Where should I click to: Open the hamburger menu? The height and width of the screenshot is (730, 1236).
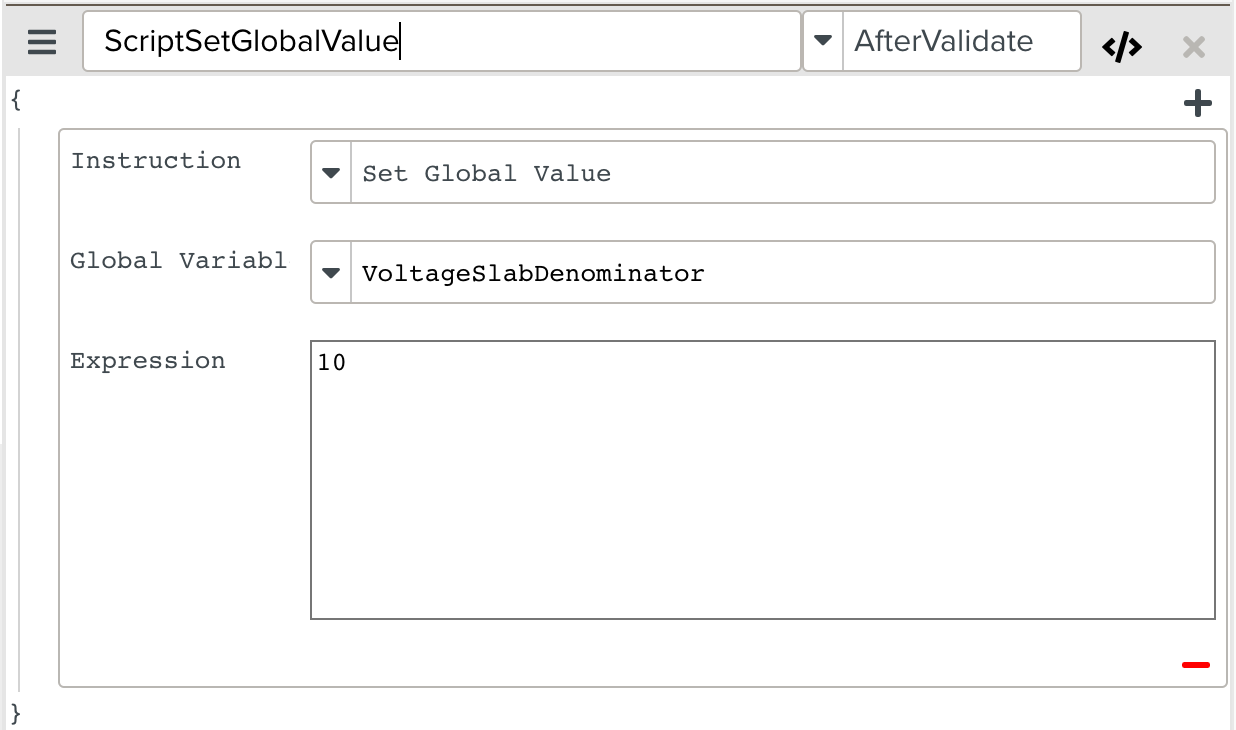click(x=41, y=42)
